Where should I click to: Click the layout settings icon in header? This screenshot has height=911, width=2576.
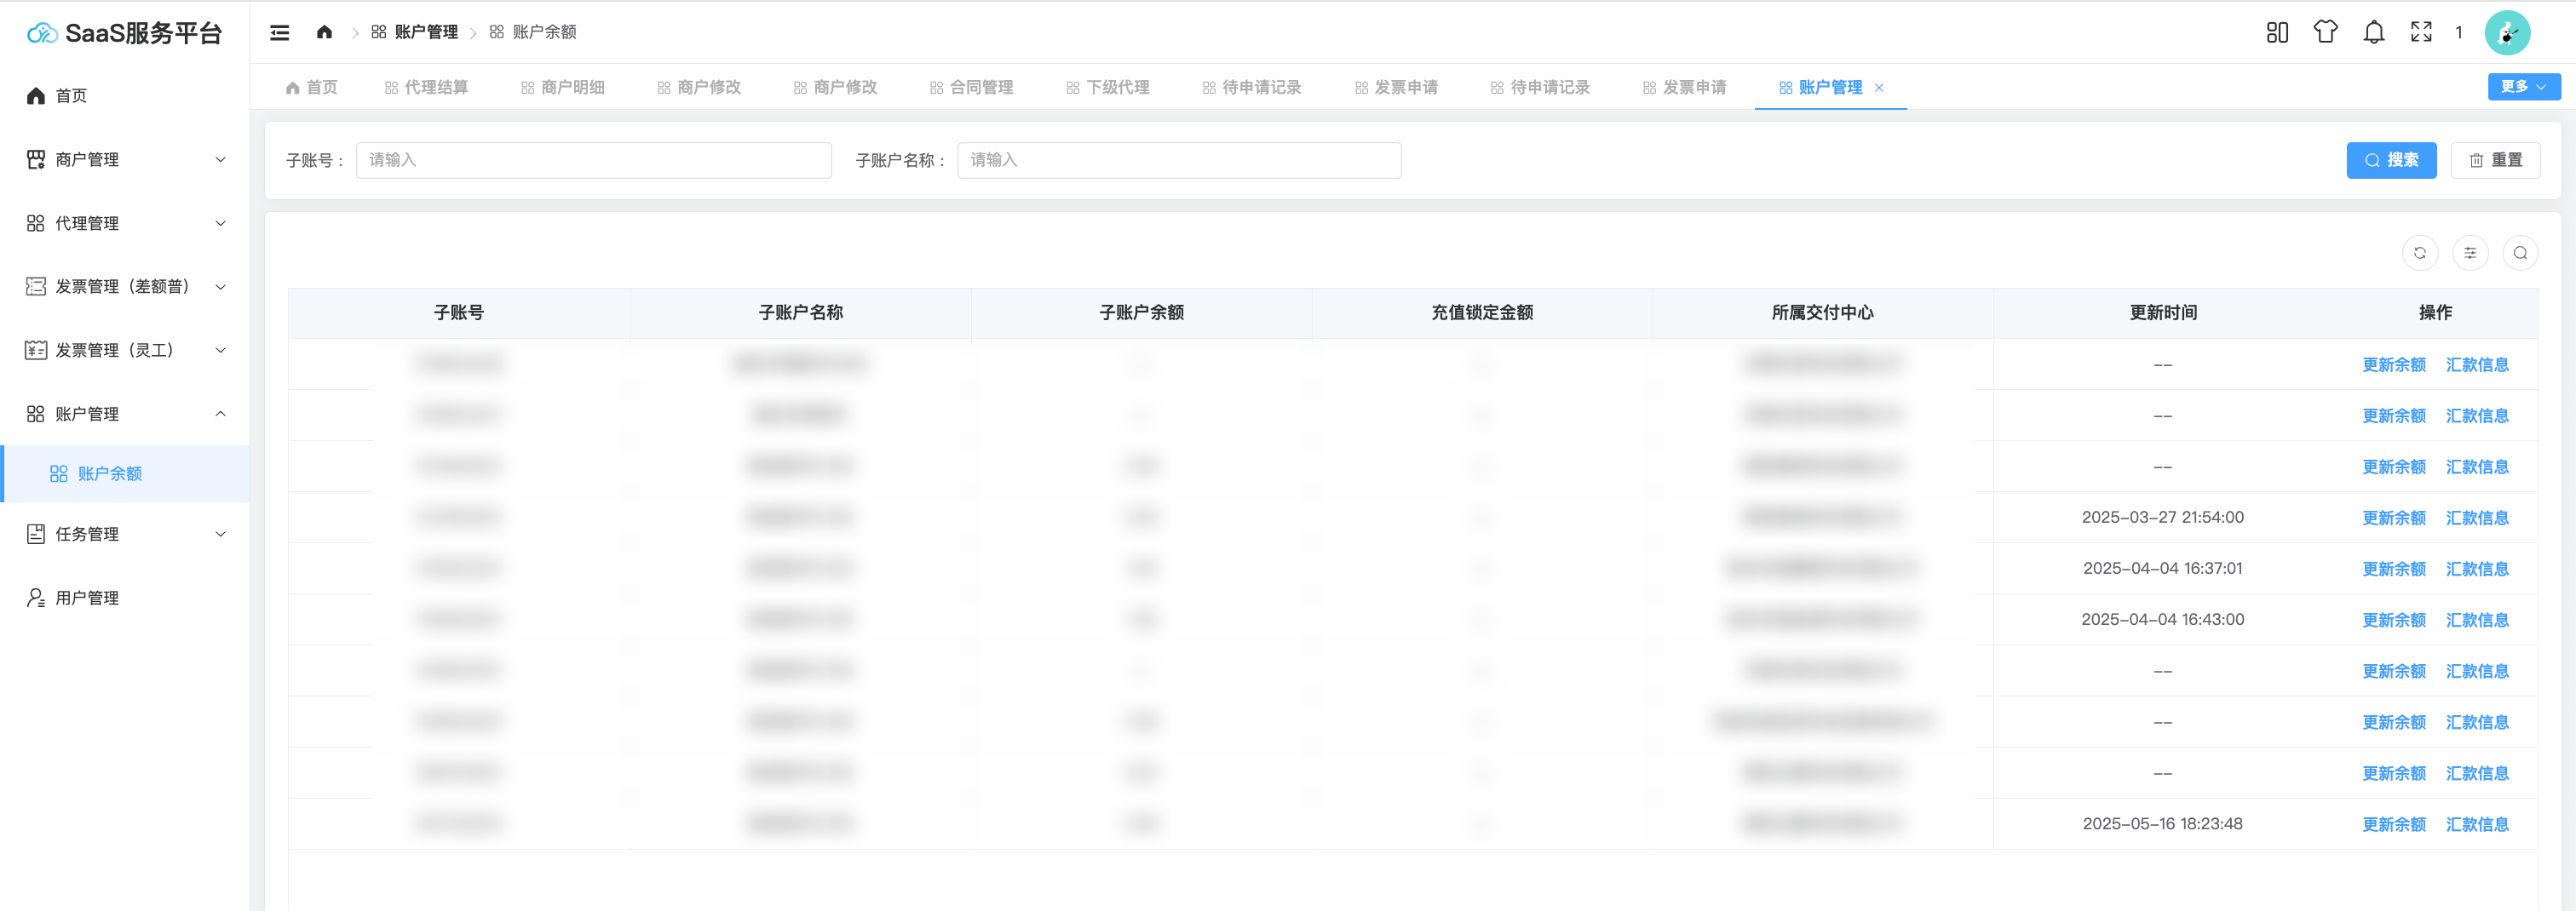(x=2277, y=33)
